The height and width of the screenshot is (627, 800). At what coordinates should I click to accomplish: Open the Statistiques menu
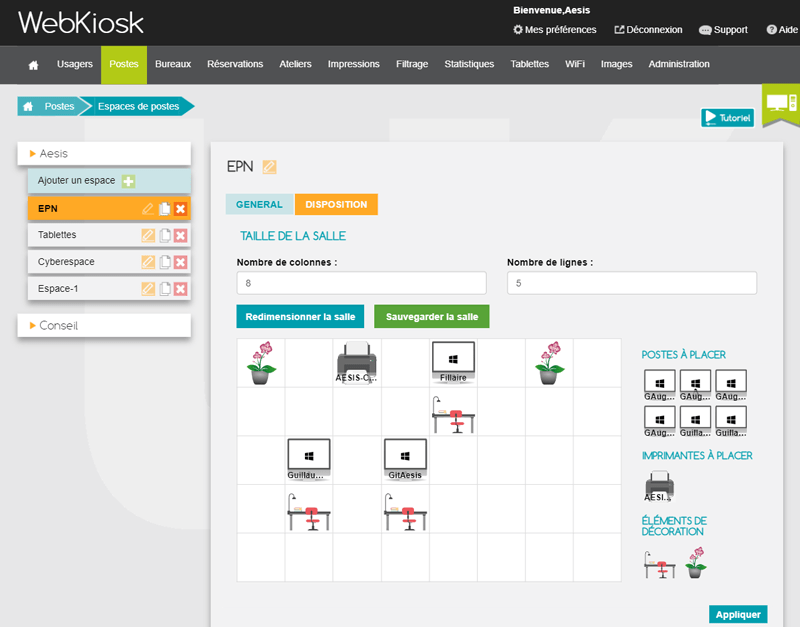[469, 64]
